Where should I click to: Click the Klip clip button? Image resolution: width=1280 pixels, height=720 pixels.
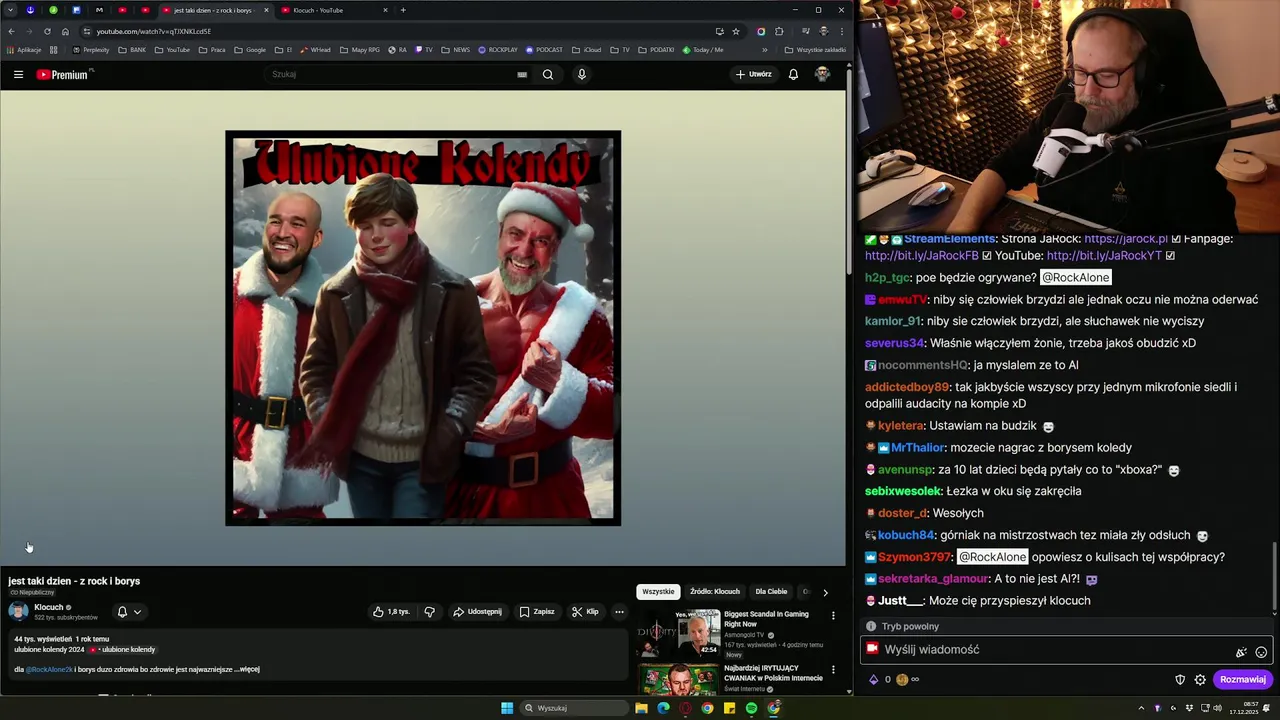pyautogui.click(x=586, y=612)
